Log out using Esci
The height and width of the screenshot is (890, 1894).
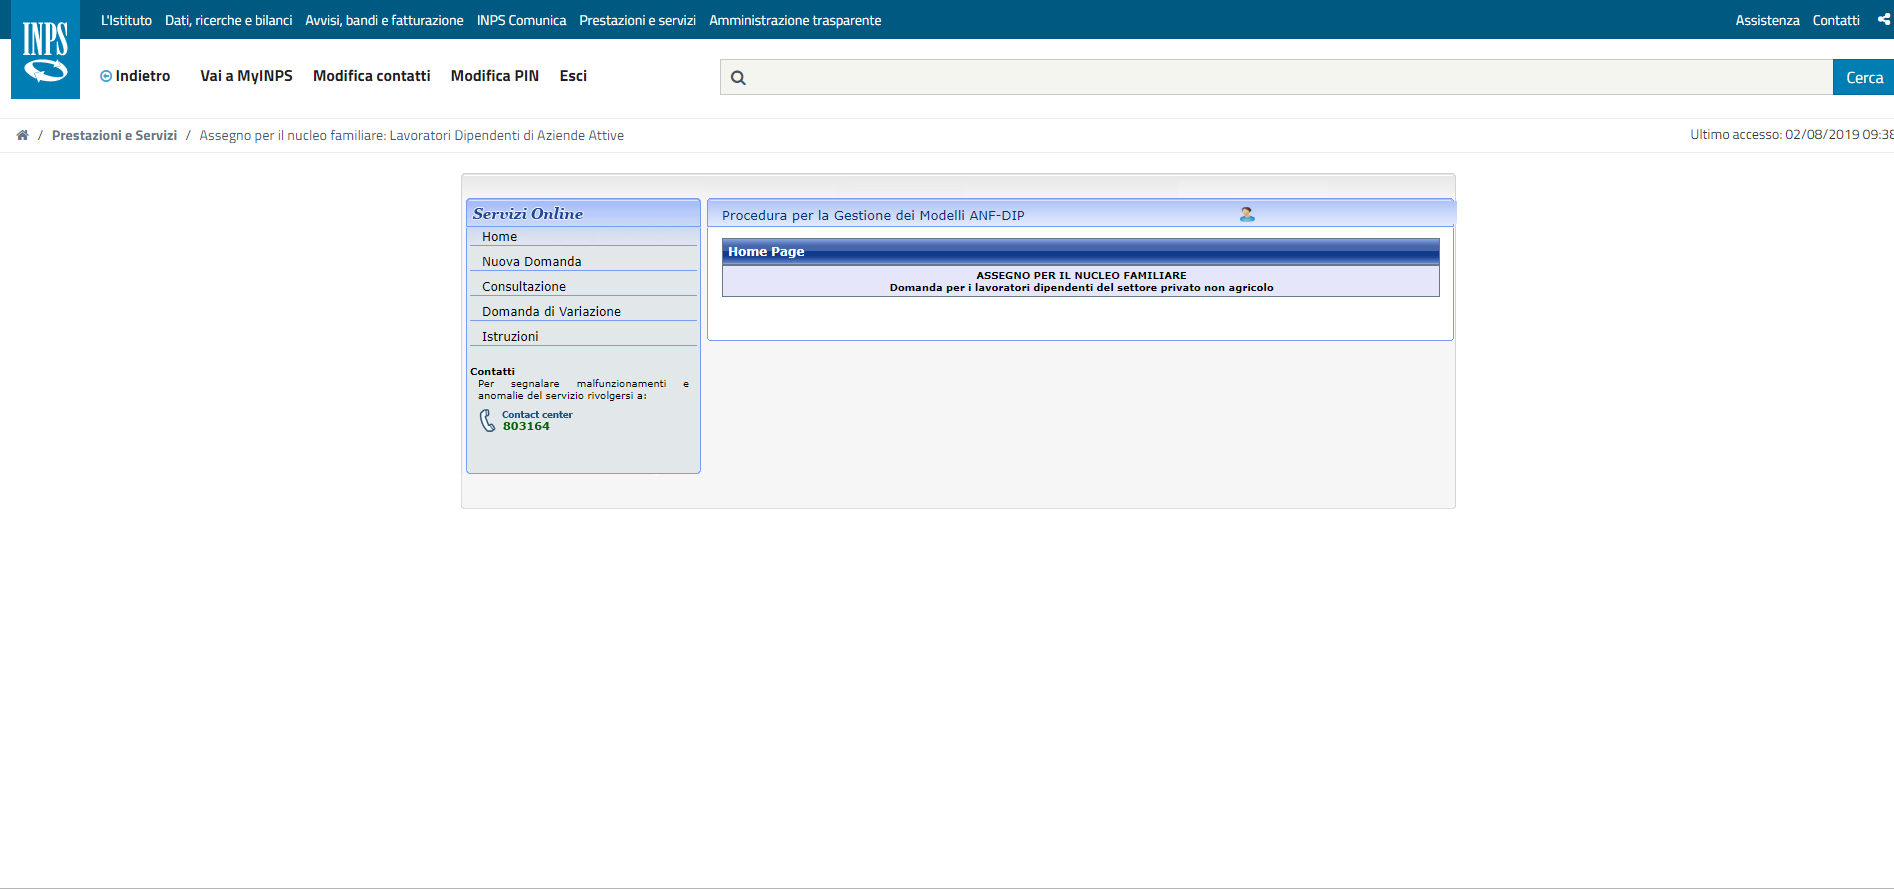click(x=573, y=76)
